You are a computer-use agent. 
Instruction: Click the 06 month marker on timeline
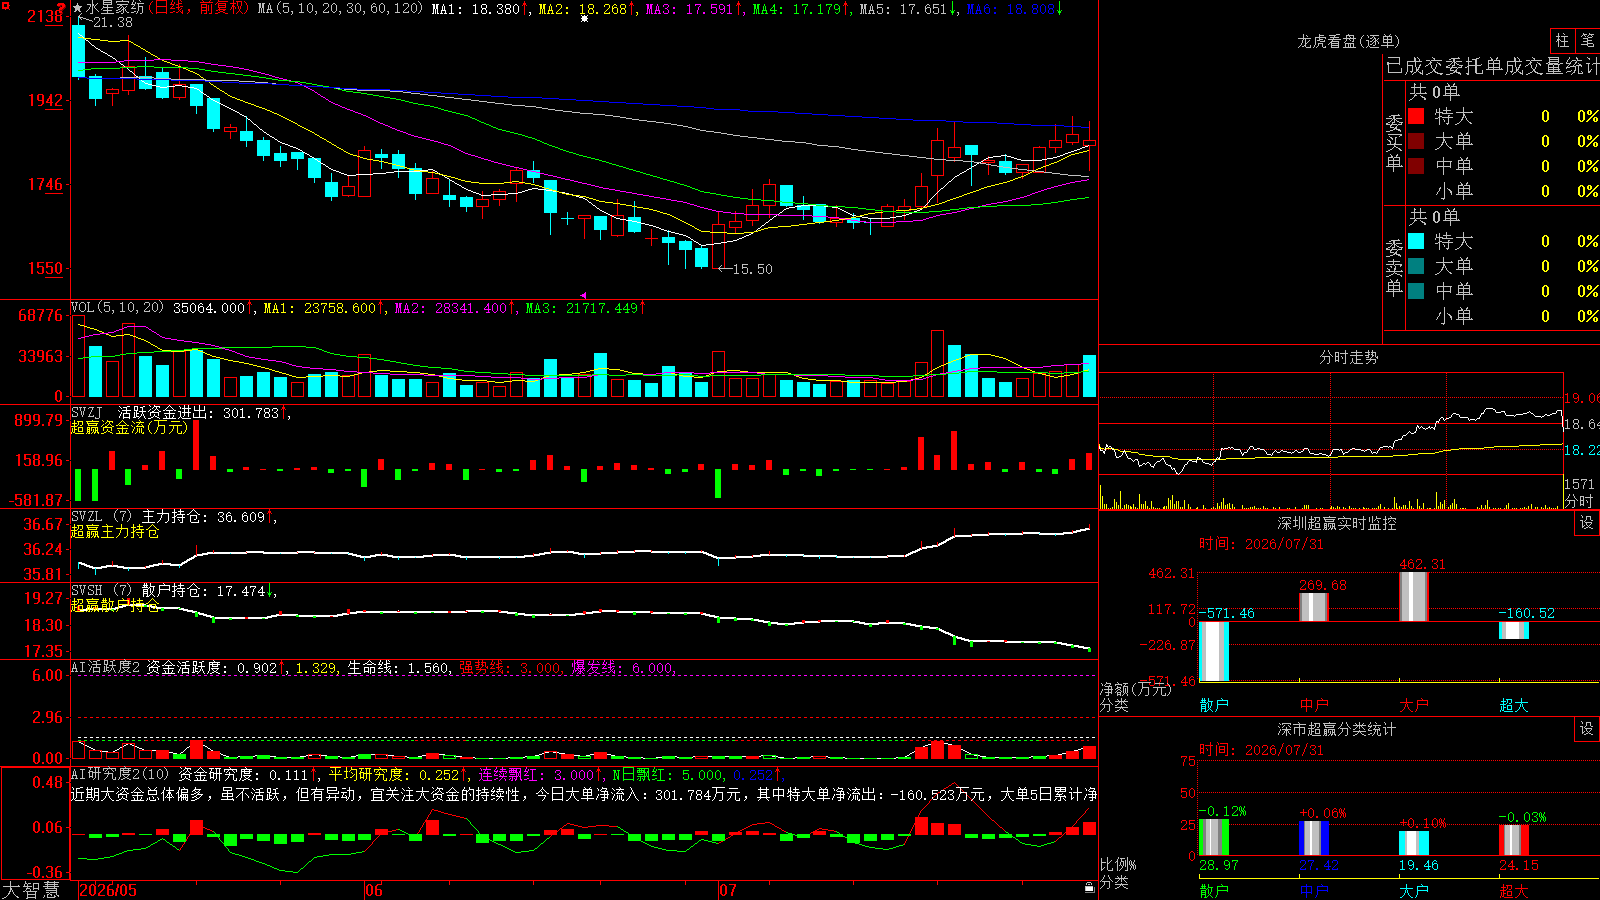[374, 890]
